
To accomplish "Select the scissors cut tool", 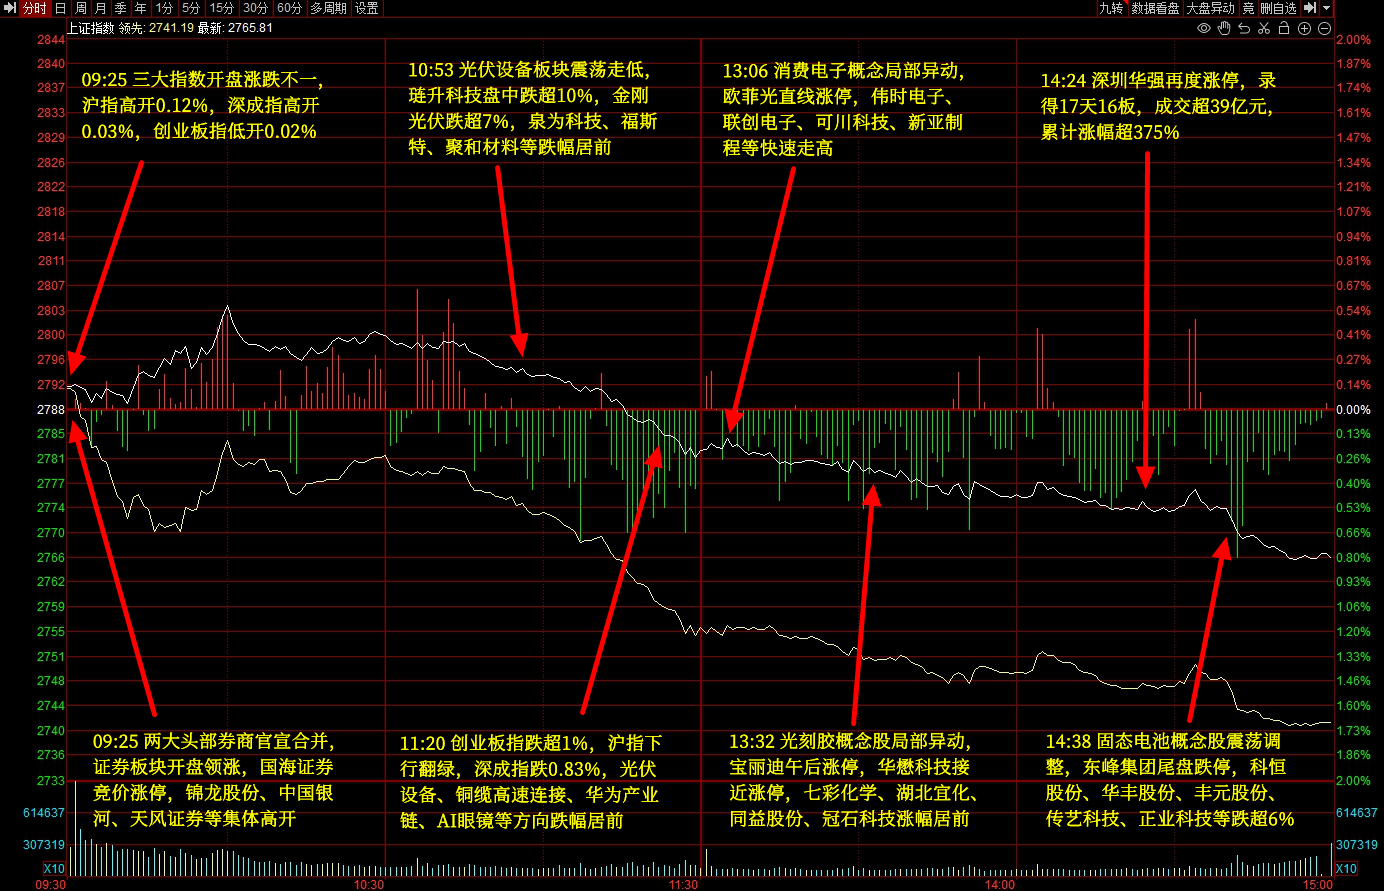I will [1264, 28].
